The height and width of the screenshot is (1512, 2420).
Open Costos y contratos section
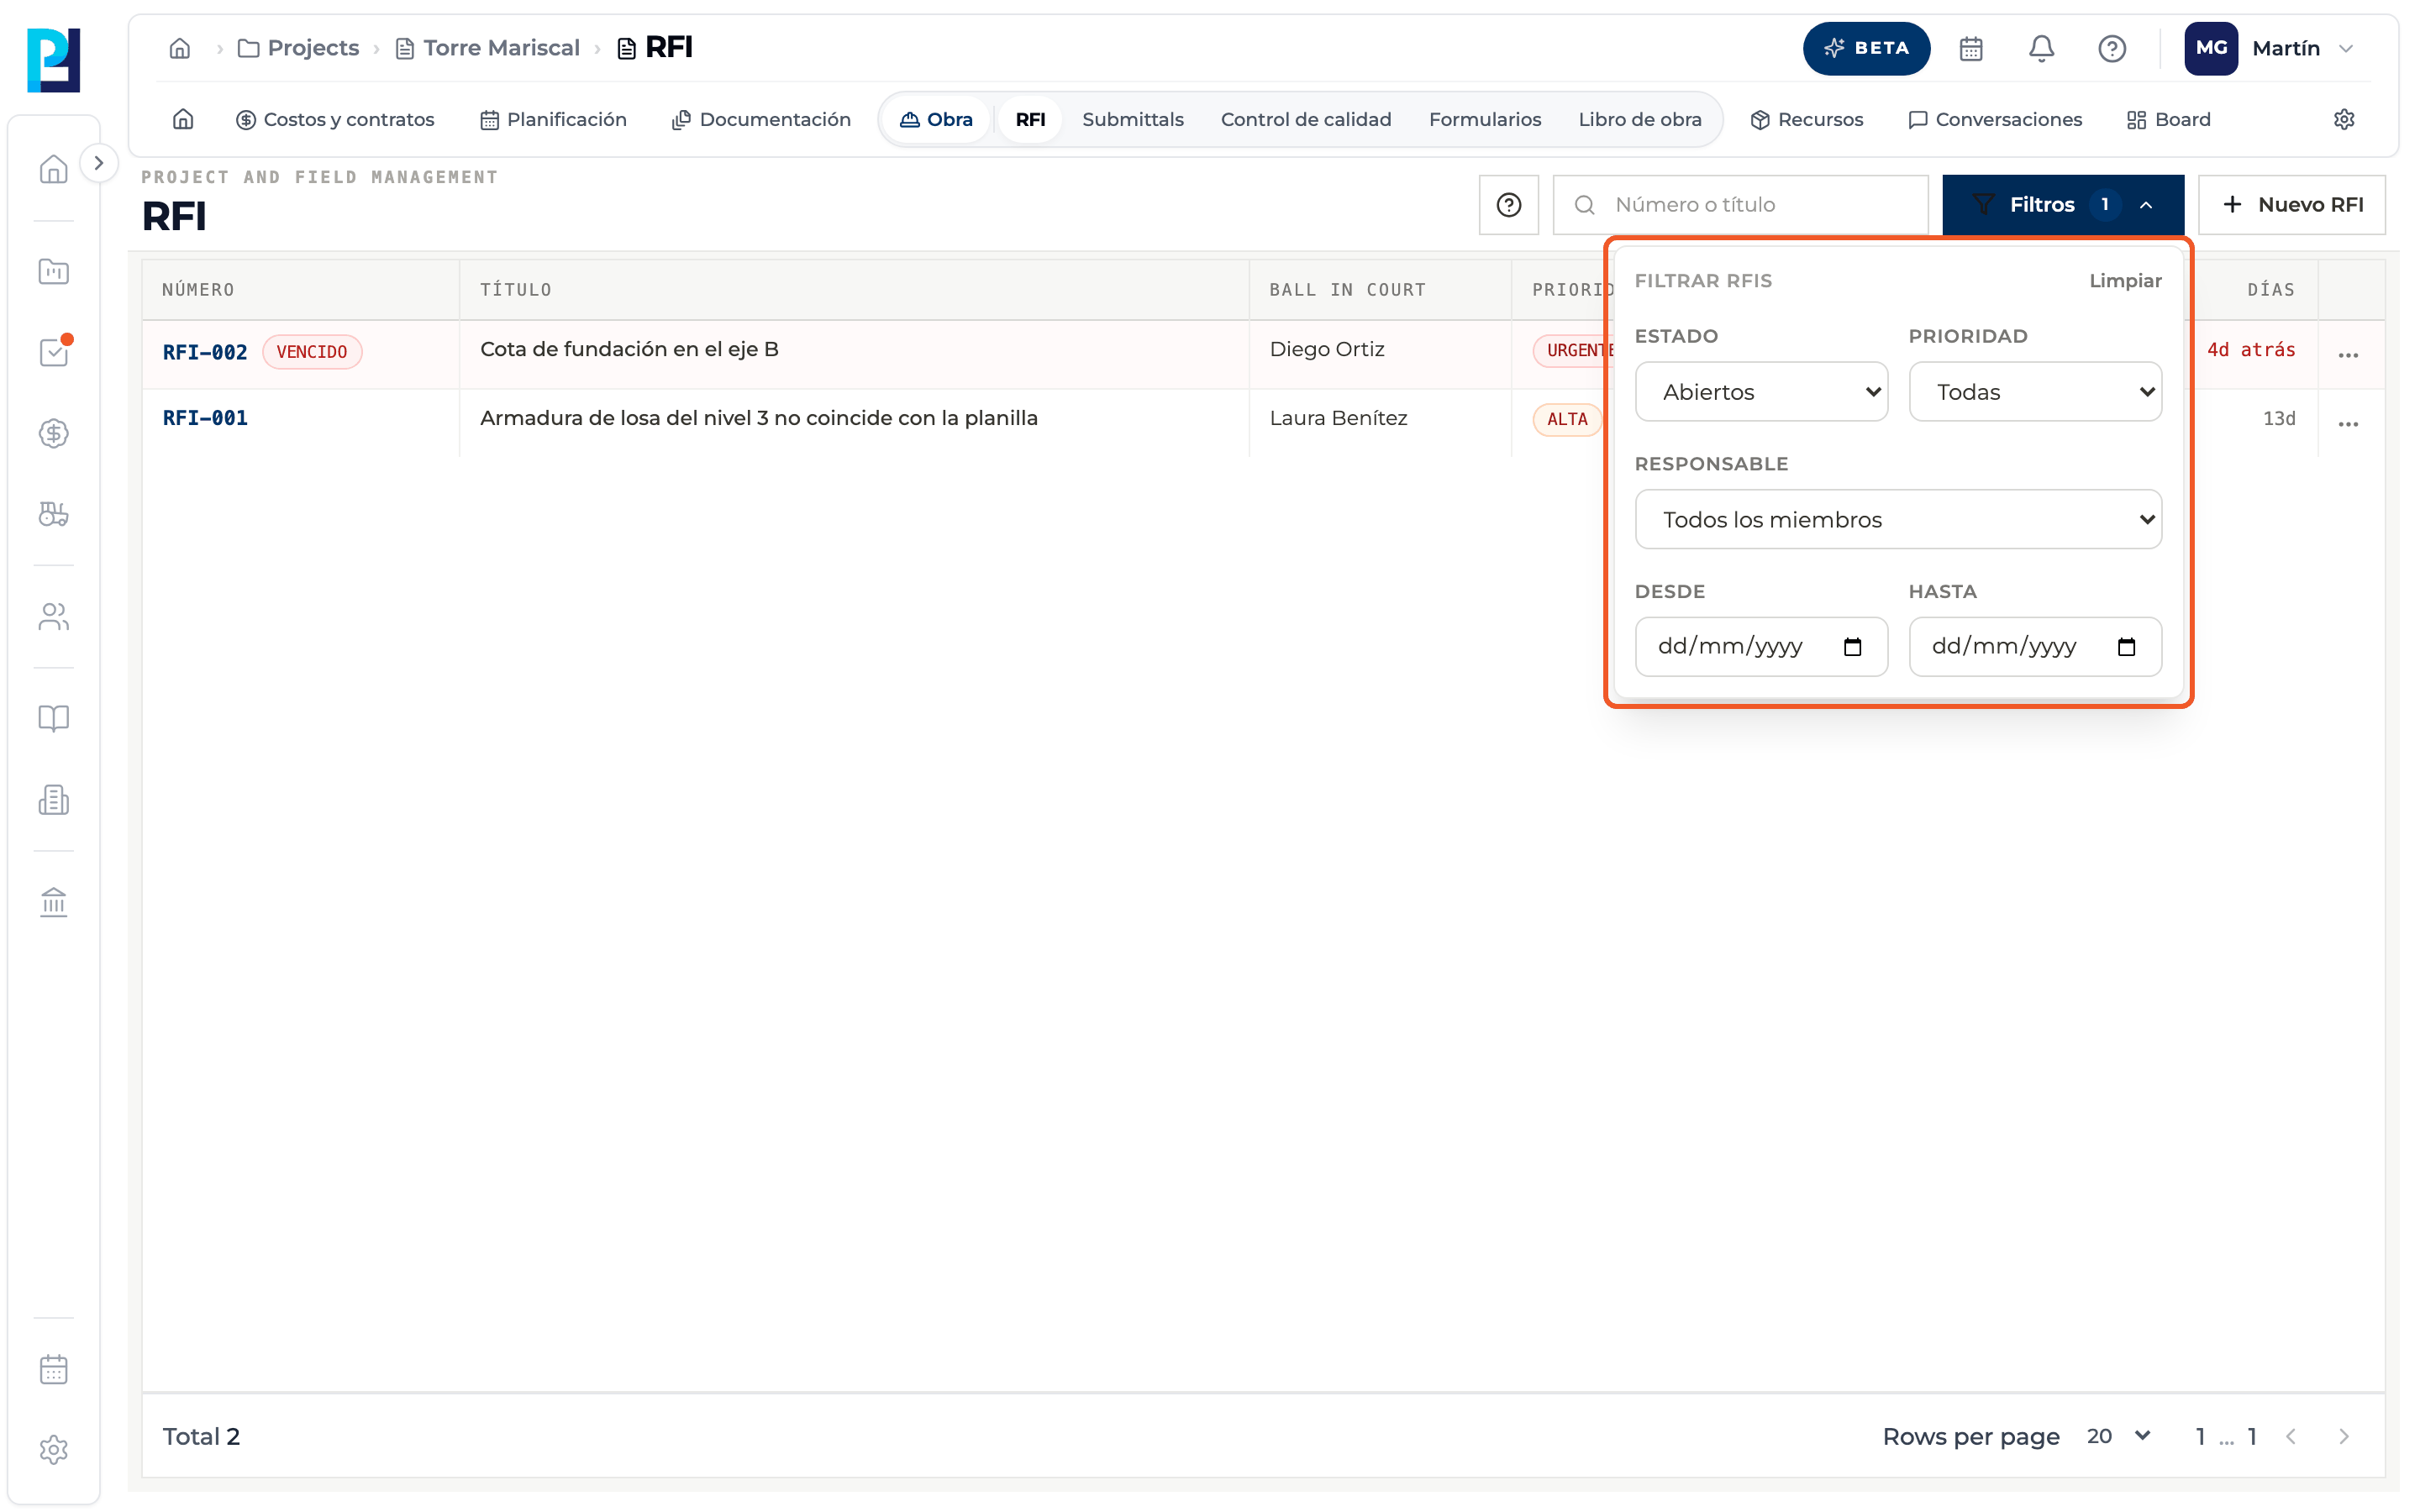pos(335,119)
